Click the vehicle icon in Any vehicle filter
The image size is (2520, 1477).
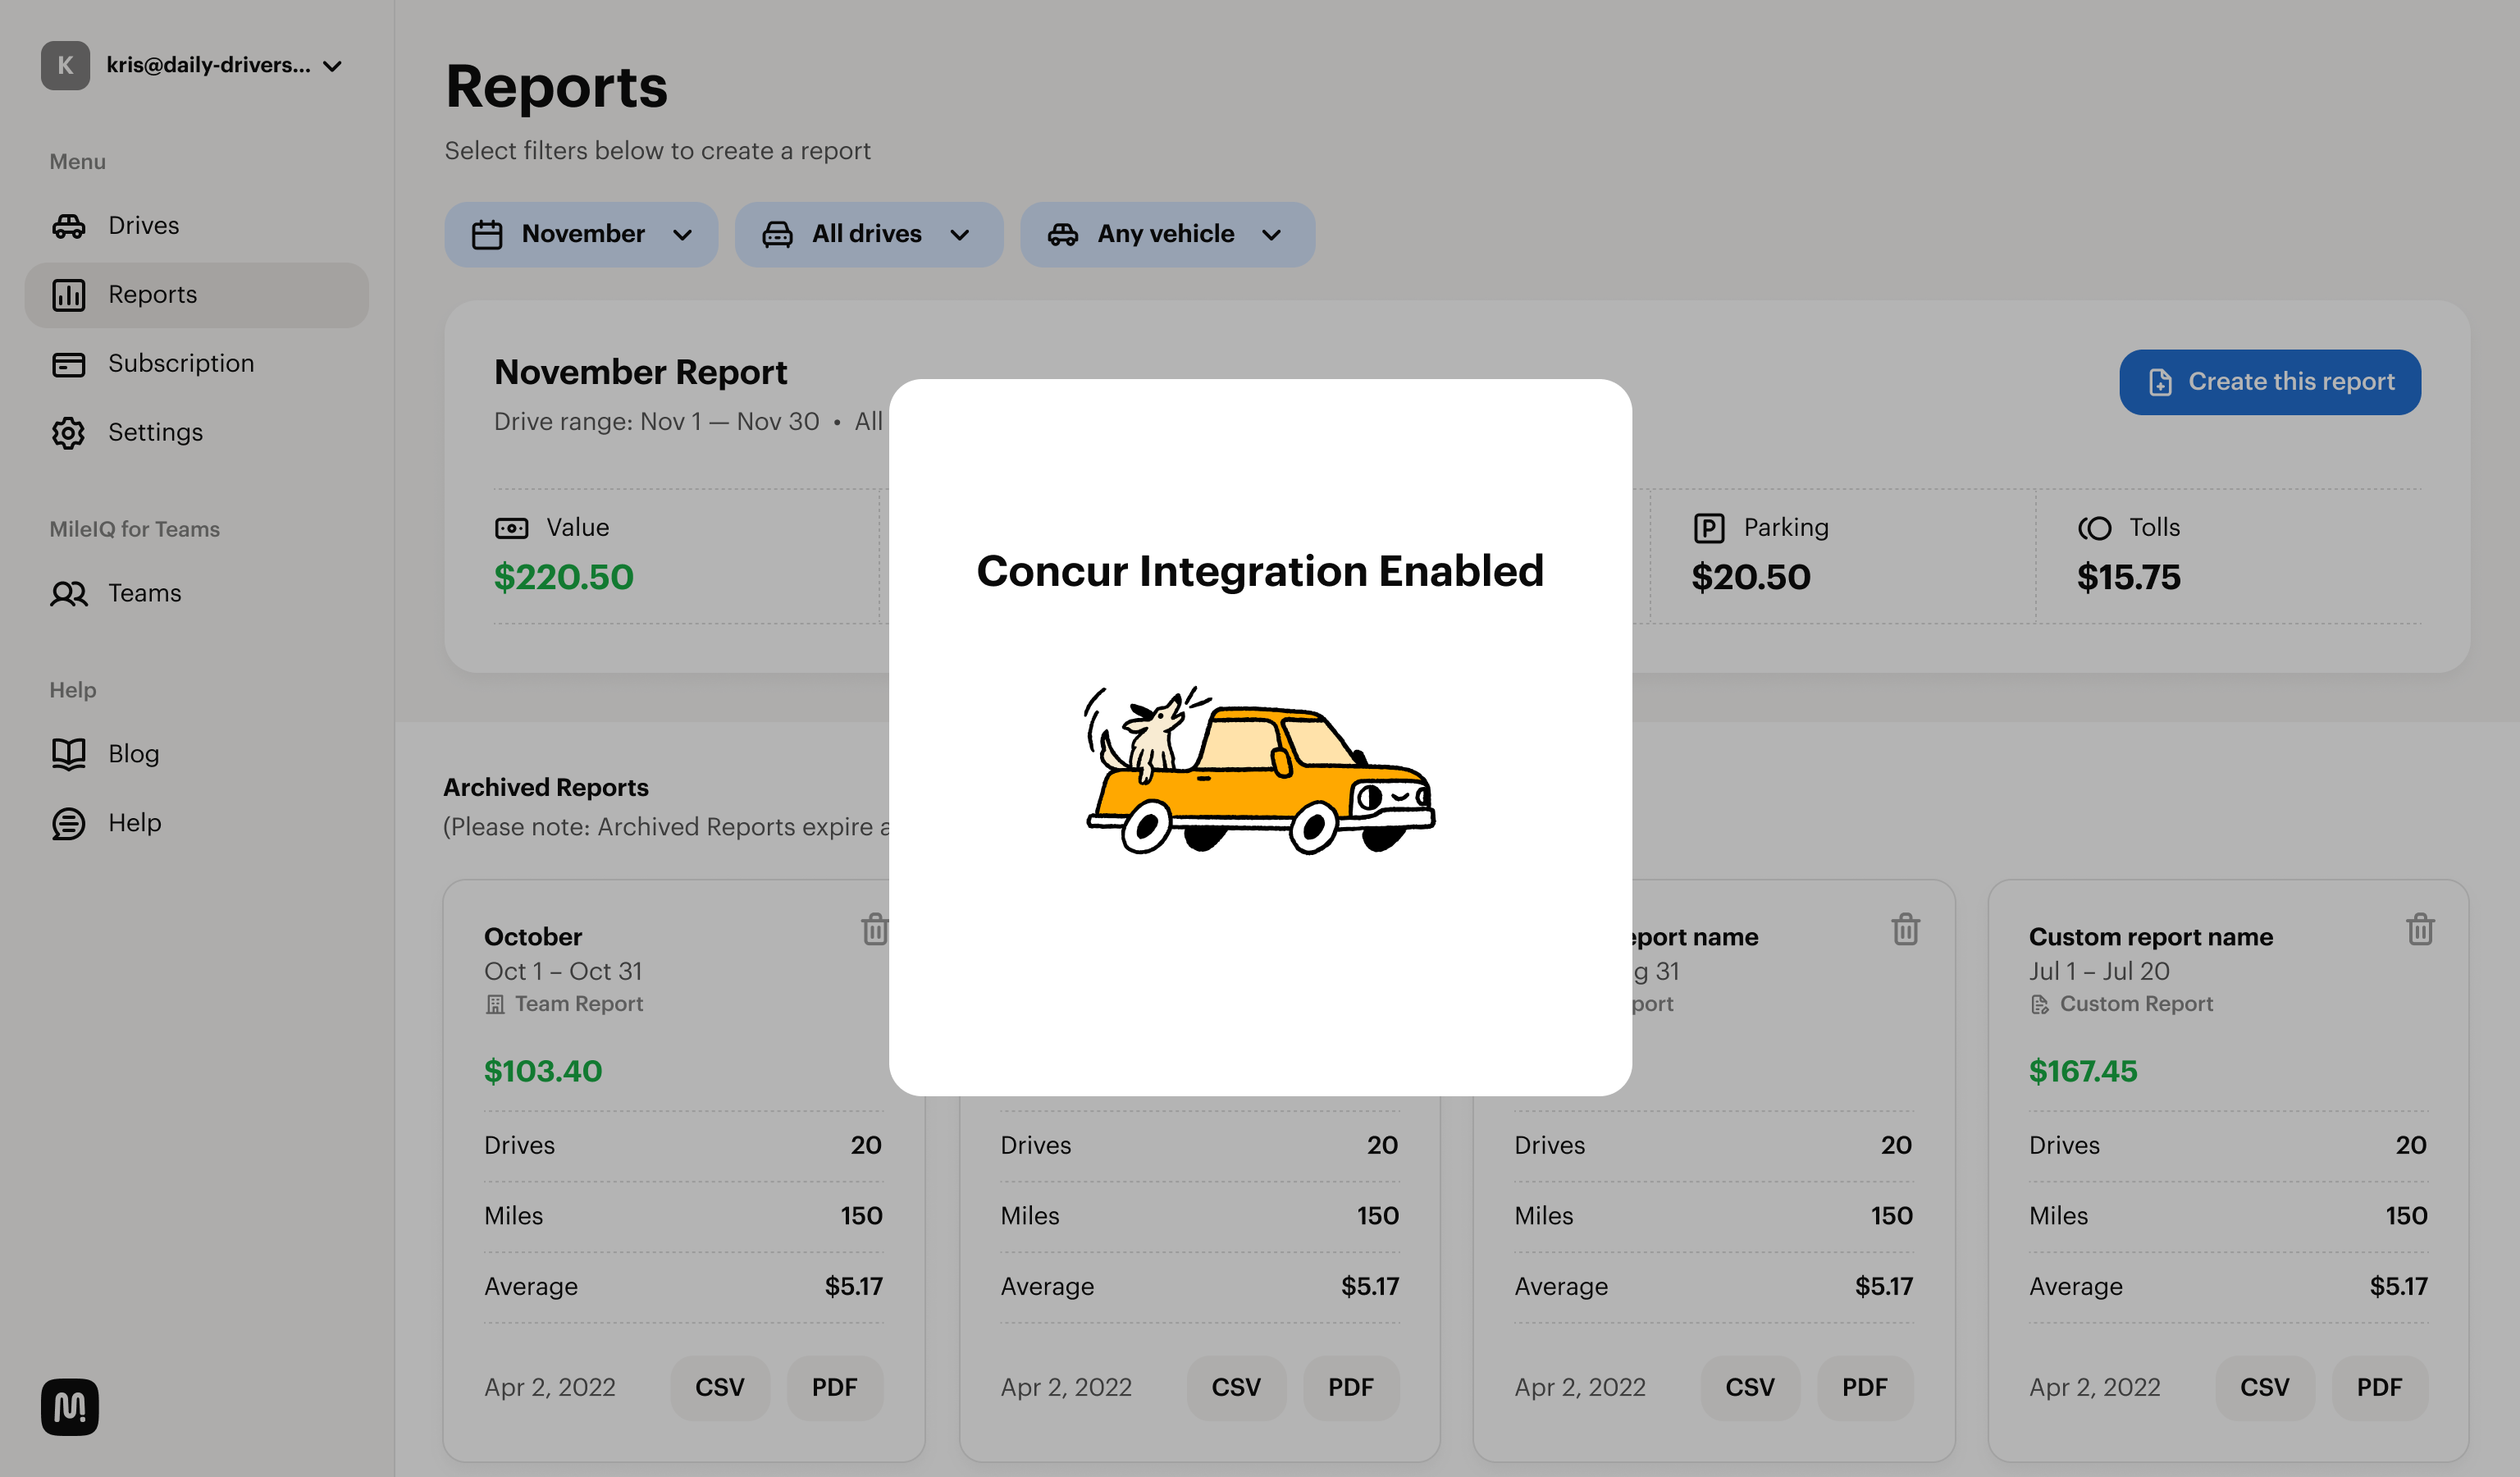coord(1062,235)
